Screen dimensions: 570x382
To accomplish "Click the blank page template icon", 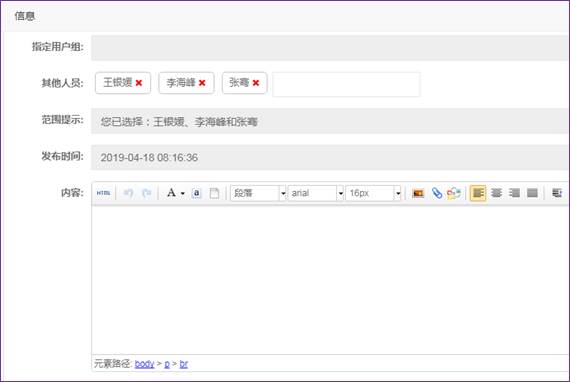I will pyautogui.click(x=214, y=193).
